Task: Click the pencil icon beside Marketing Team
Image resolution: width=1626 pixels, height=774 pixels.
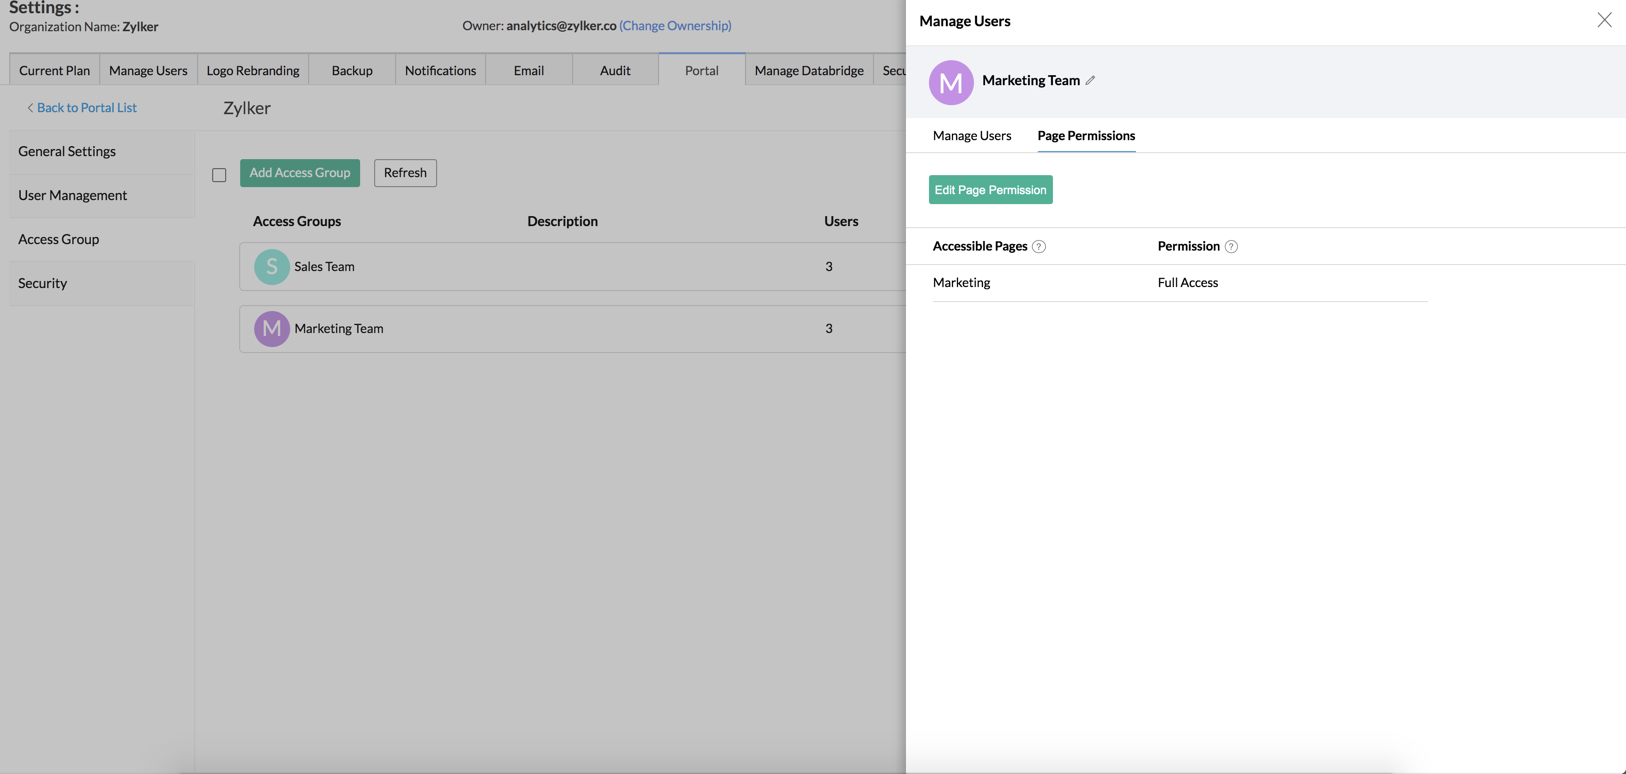Action: tap(1090, 81)
